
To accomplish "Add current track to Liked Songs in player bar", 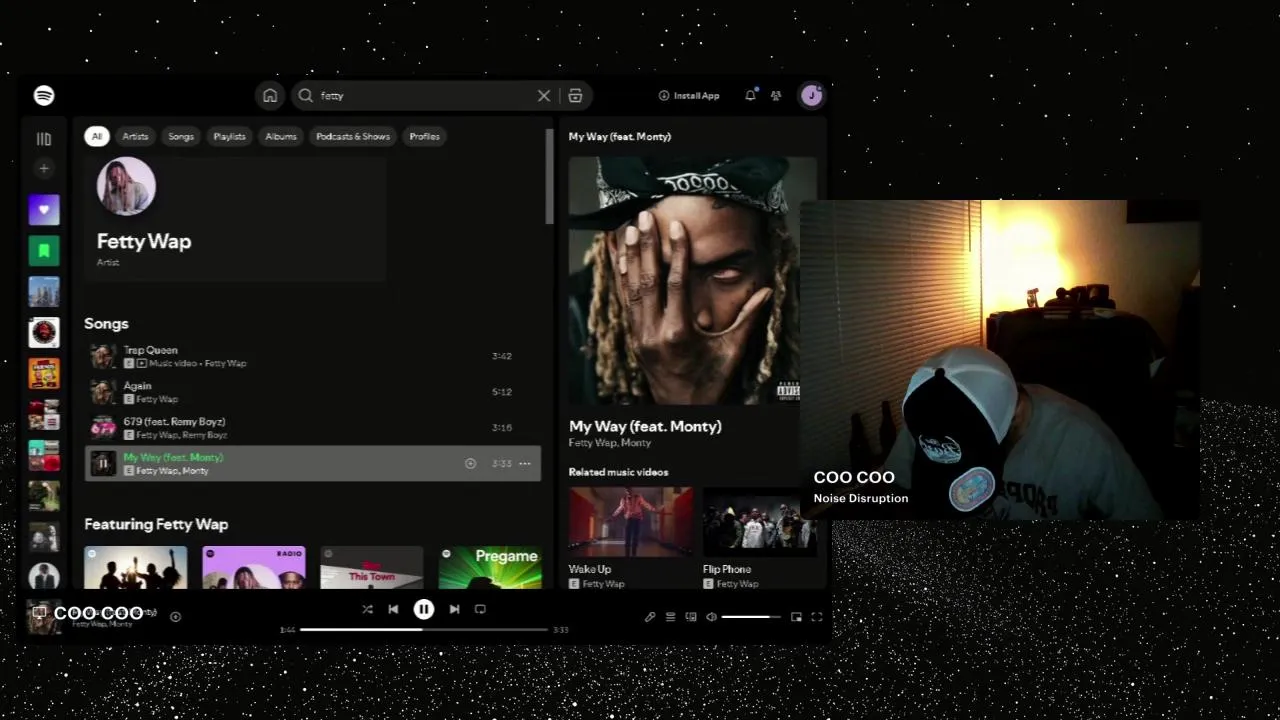I will 175,617.
